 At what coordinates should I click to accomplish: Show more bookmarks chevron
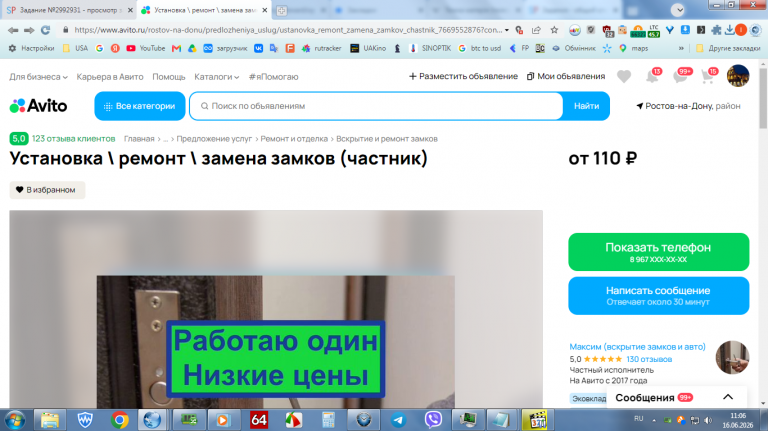681,48
